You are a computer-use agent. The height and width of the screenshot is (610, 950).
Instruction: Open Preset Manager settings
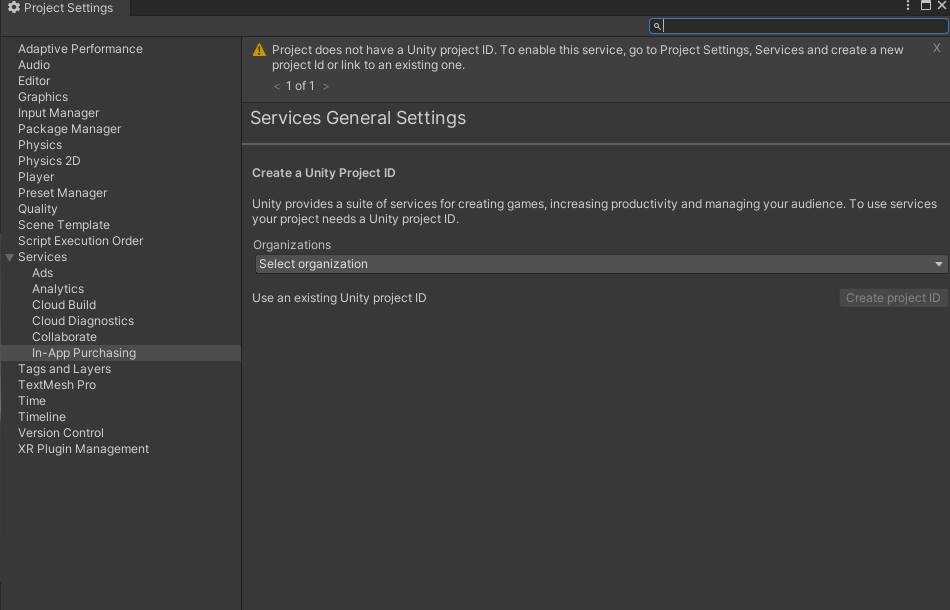point(62,193)
